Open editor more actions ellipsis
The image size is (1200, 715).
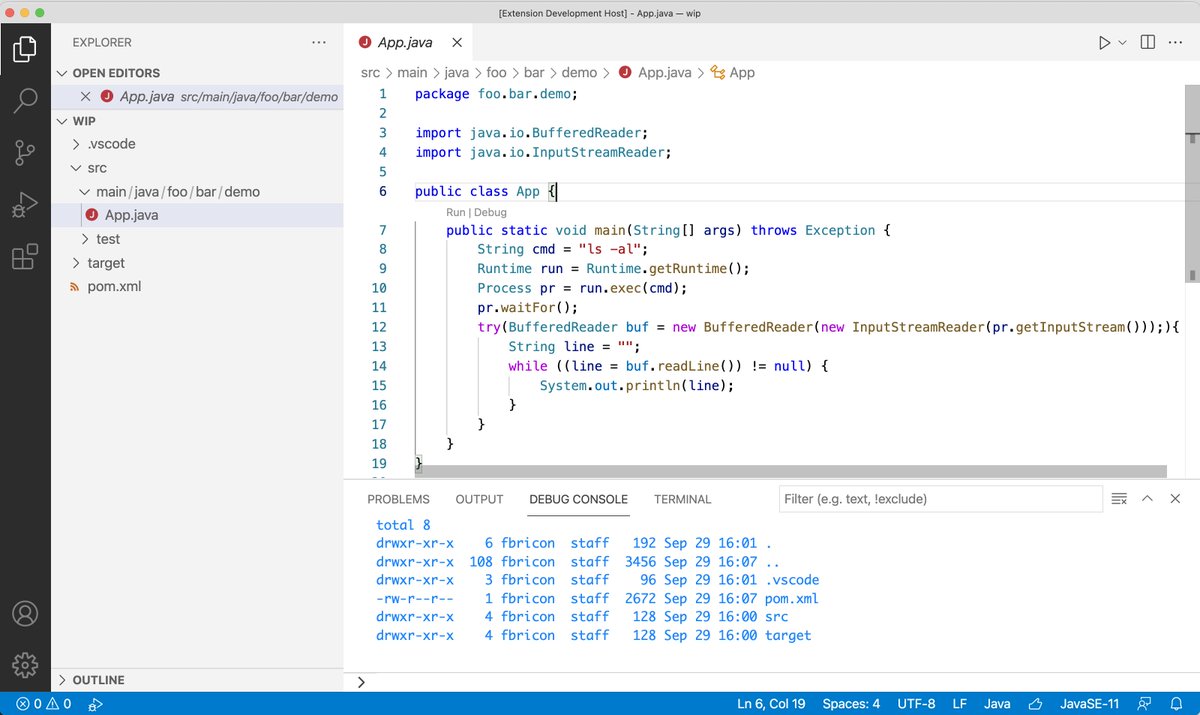click(1176, 43)
